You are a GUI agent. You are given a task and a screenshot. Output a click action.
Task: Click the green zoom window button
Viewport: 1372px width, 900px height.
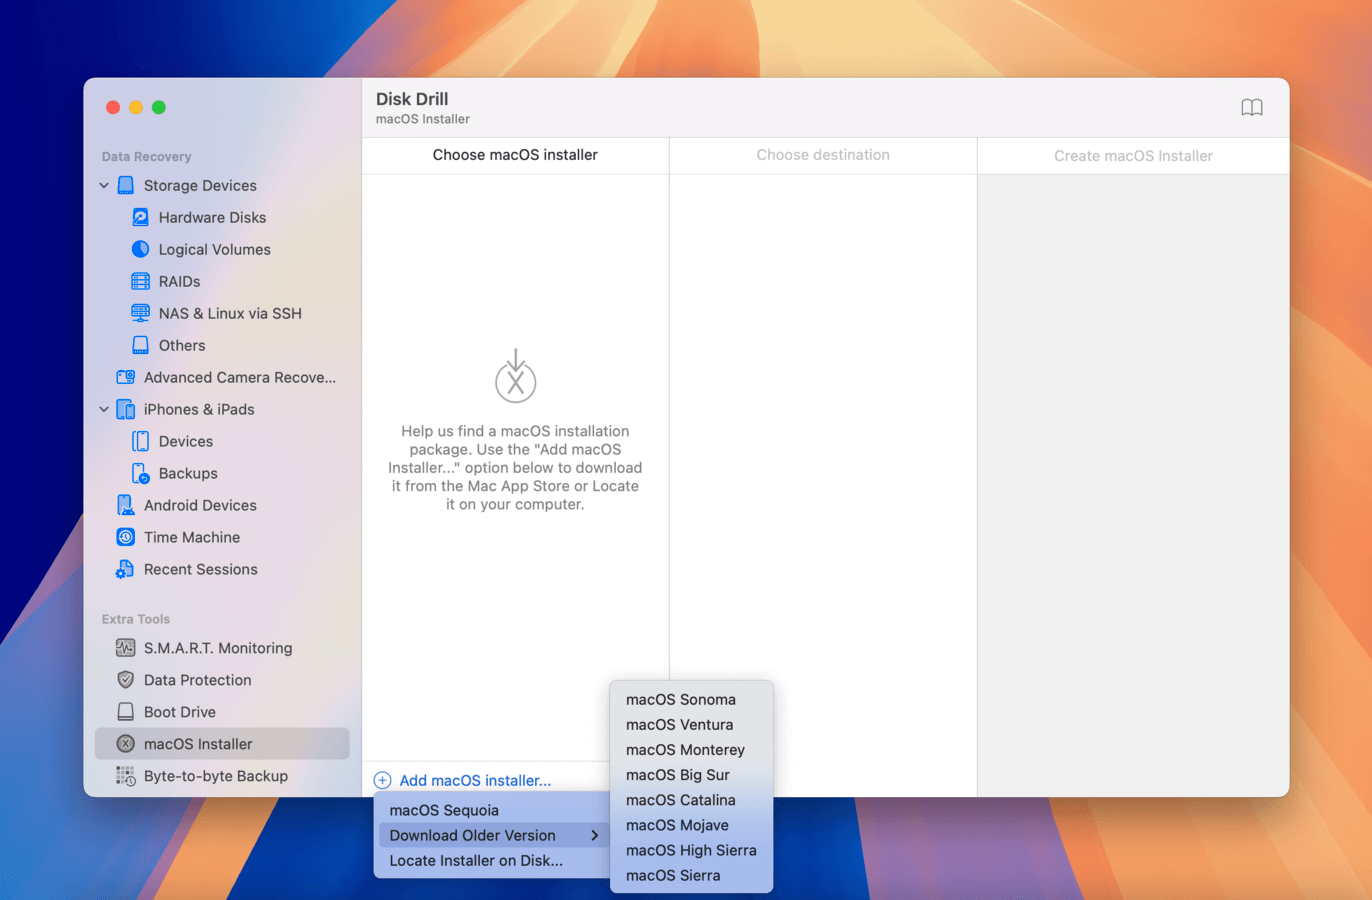(159, 107)
